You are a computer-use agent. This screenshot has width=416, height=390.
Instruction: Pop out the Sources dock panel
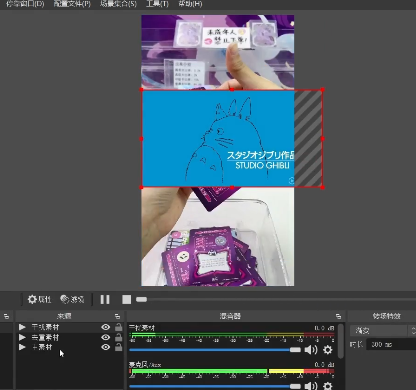pos(117,316)
